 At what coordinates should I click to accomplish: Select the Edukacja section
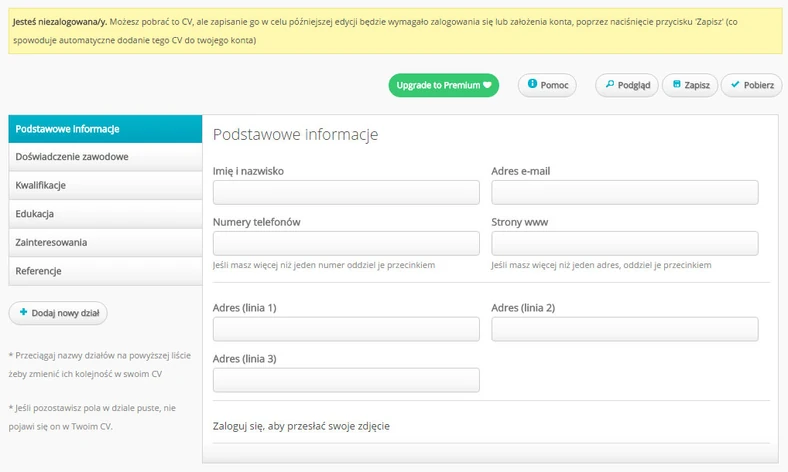(x=35, y=214)
